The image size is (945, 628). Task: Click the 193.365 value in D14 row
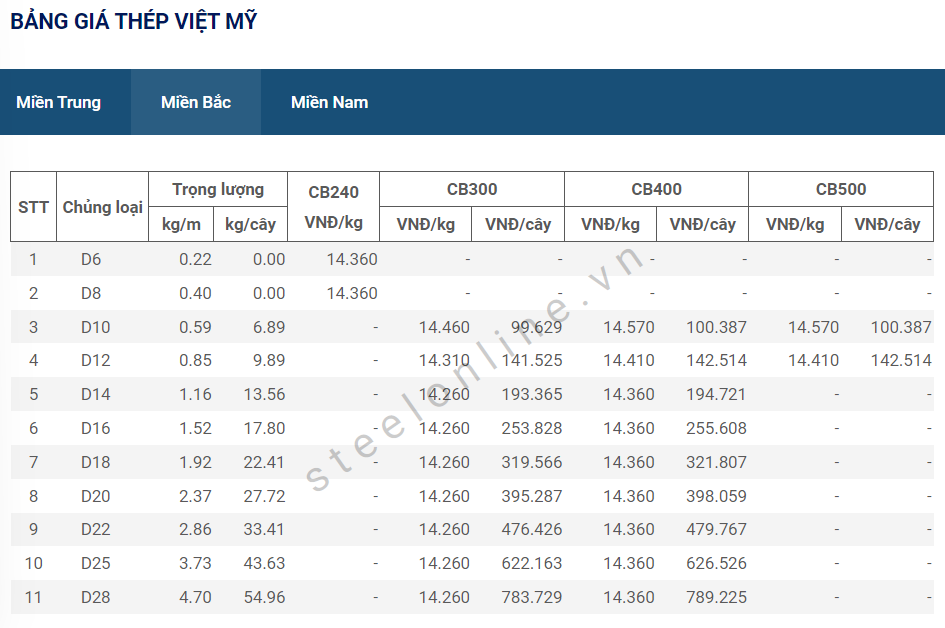pyautogui.click(x=532, y=395)
